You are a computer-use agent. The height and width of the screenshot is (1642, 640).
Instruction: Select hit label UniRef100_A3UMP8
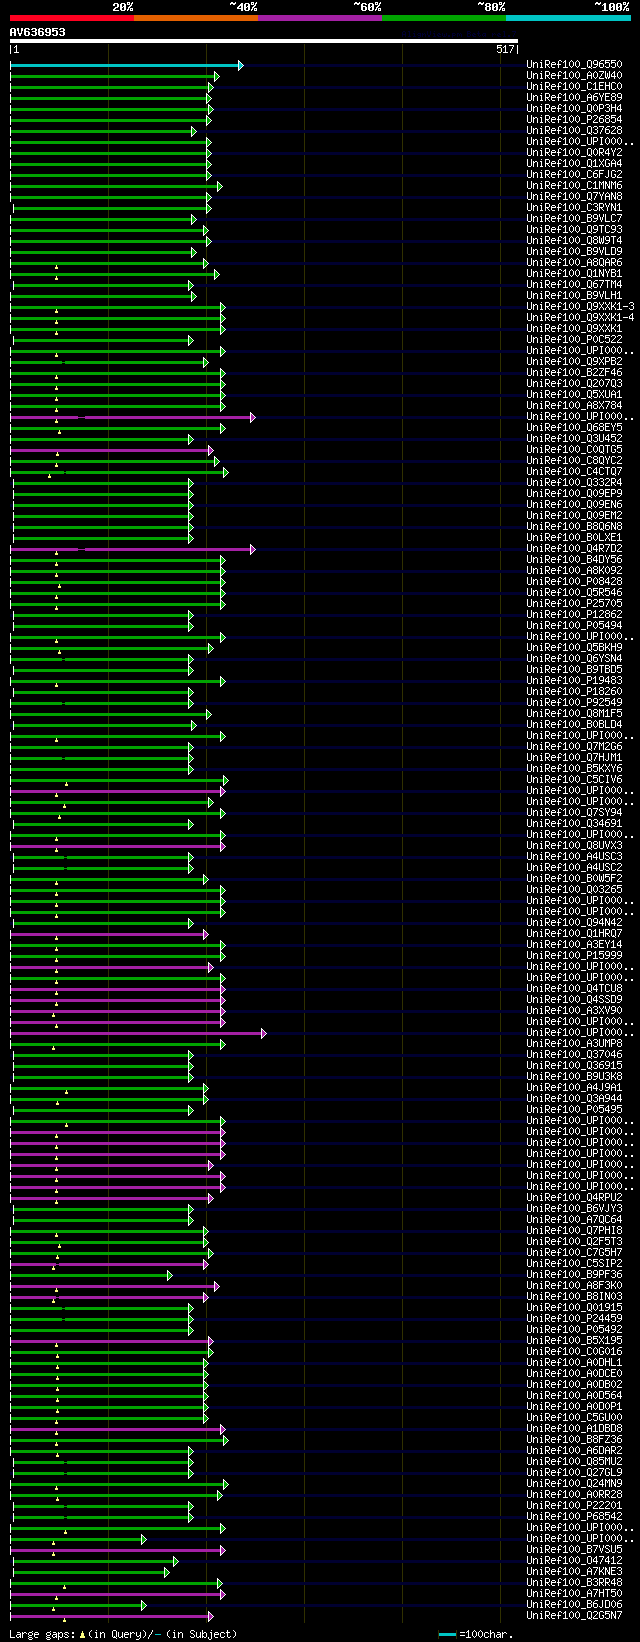[x=574, y=1044]
